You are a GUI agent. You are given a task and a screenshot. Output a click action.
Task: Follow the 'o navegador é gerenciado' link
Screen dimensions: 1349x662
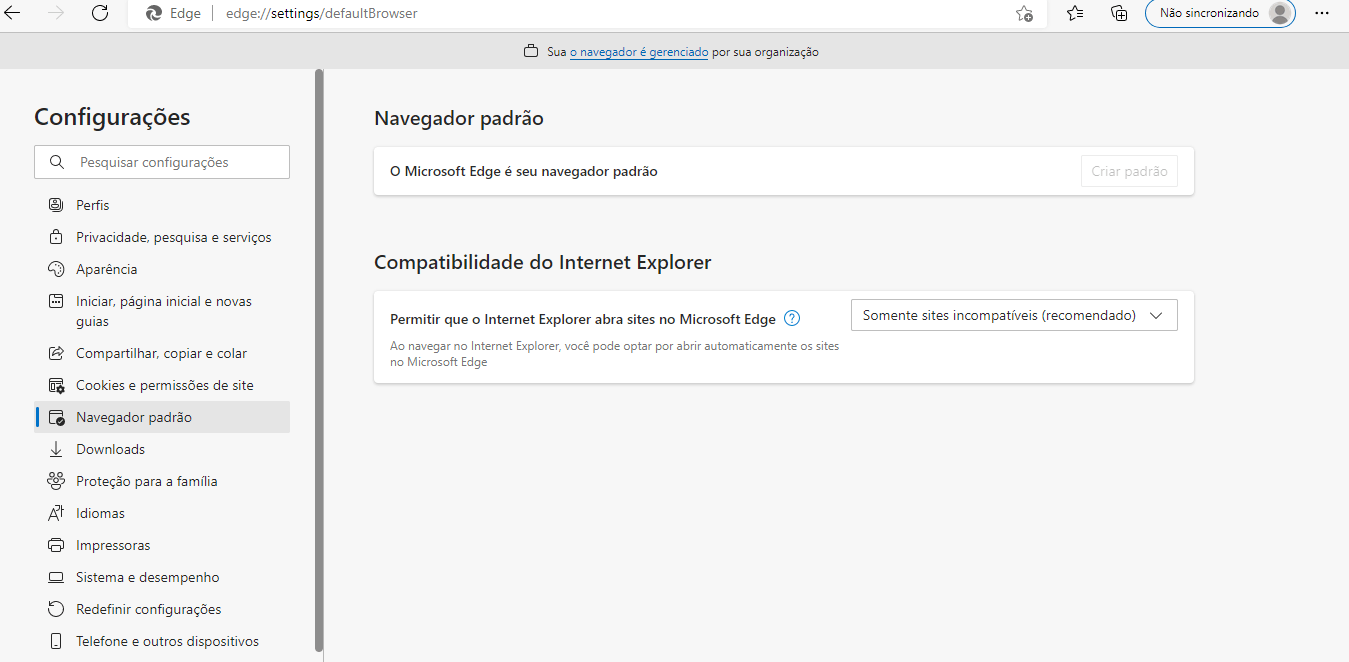[x=639, y=52]
